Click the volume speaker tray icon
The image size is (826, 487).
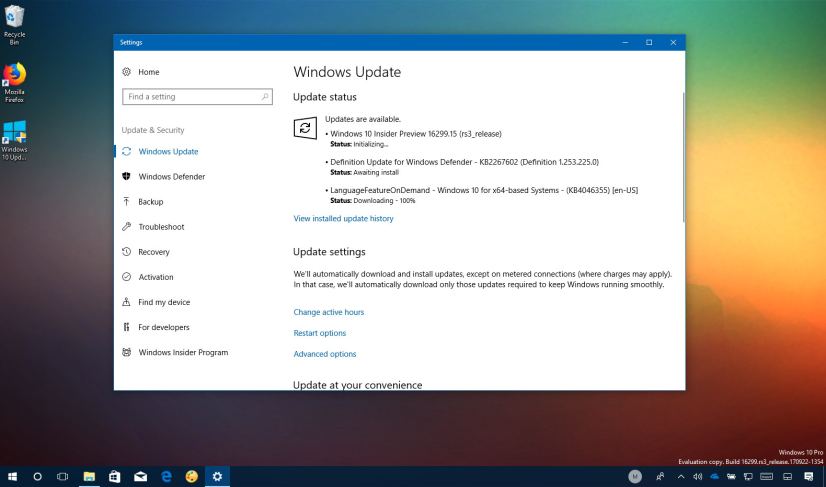(x=698, y=476)
